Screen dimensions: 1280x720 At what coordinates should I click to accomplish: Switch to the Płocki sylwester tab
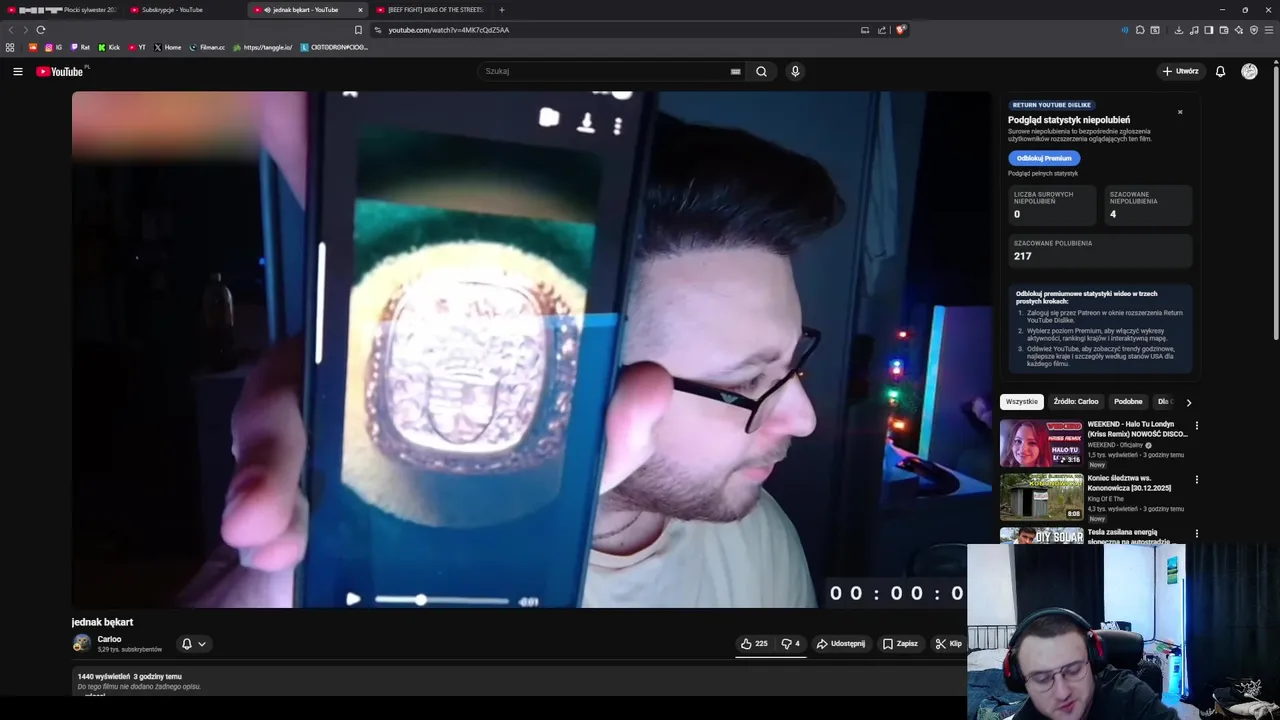click(62, 10)
